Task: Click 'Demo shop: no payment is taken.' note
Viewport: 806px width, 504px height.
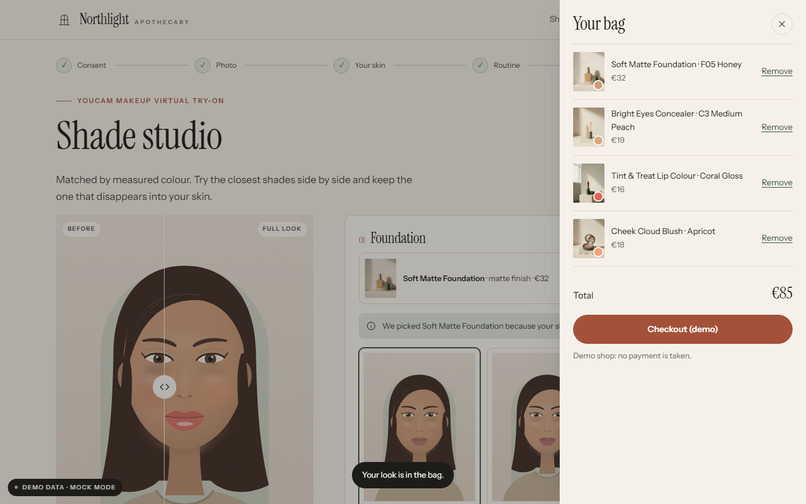Action: point(632,356)
